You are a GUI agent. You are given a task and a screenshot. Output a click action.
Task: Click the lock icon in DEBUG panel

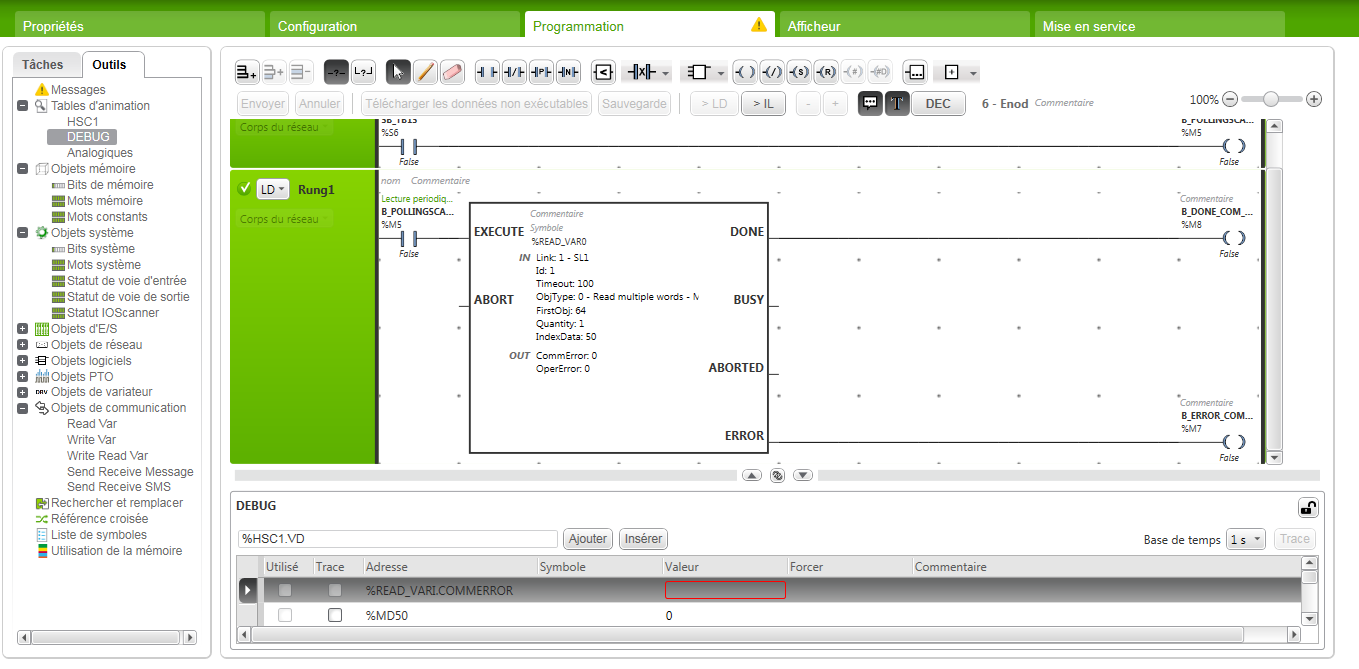tap(1307, 507)
